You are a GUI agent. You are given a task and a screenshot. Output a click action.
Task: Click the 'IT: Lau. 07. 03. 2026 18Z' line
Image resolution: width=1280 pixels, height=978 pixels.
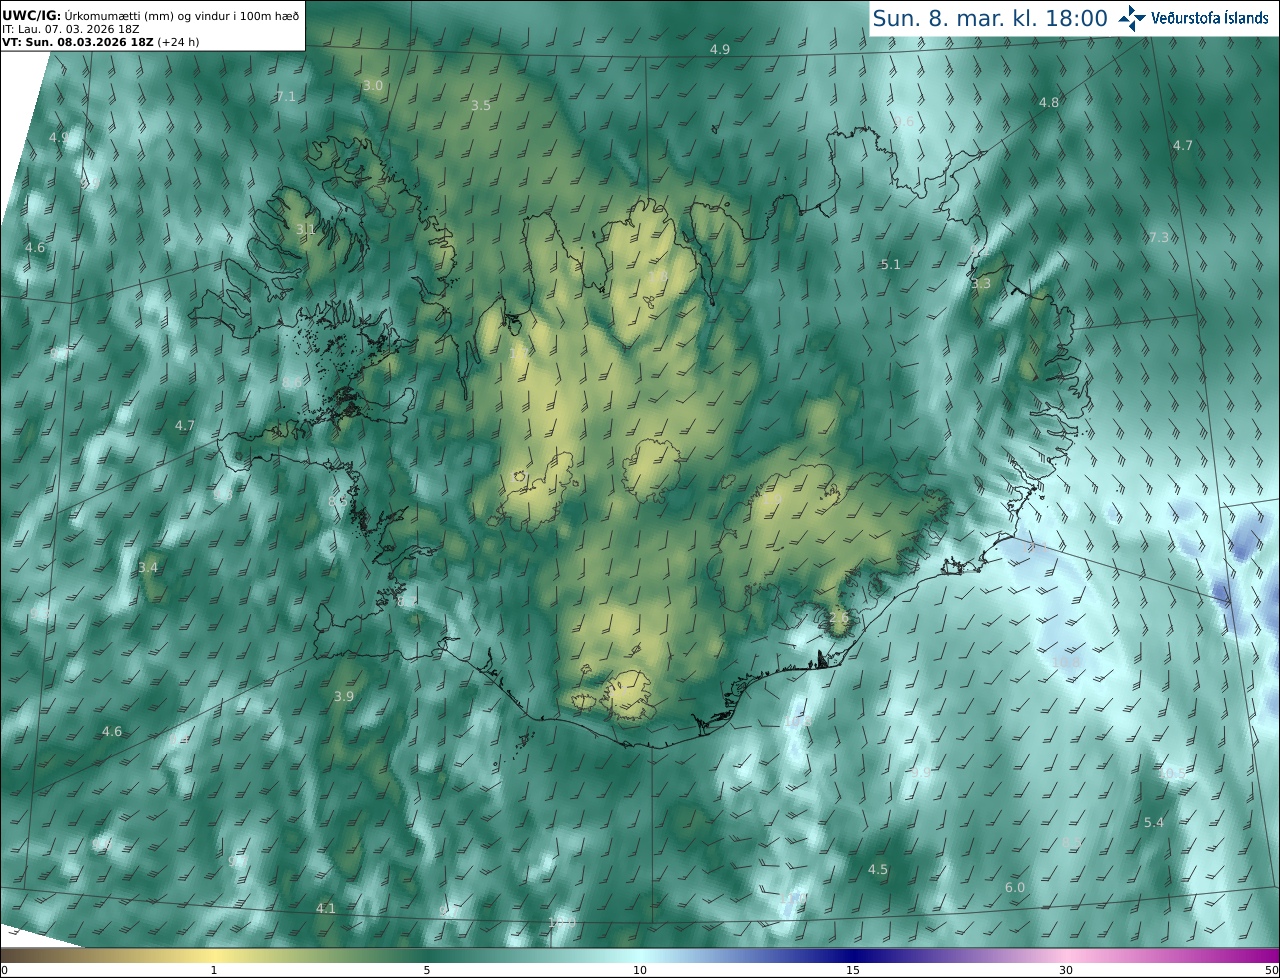click(x=70, y=28)
